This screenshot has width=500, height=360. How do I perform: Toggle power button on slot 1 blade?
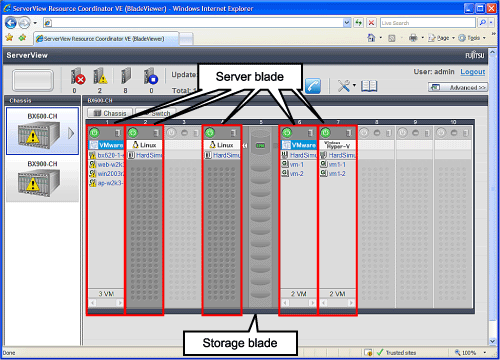[94, 133]
